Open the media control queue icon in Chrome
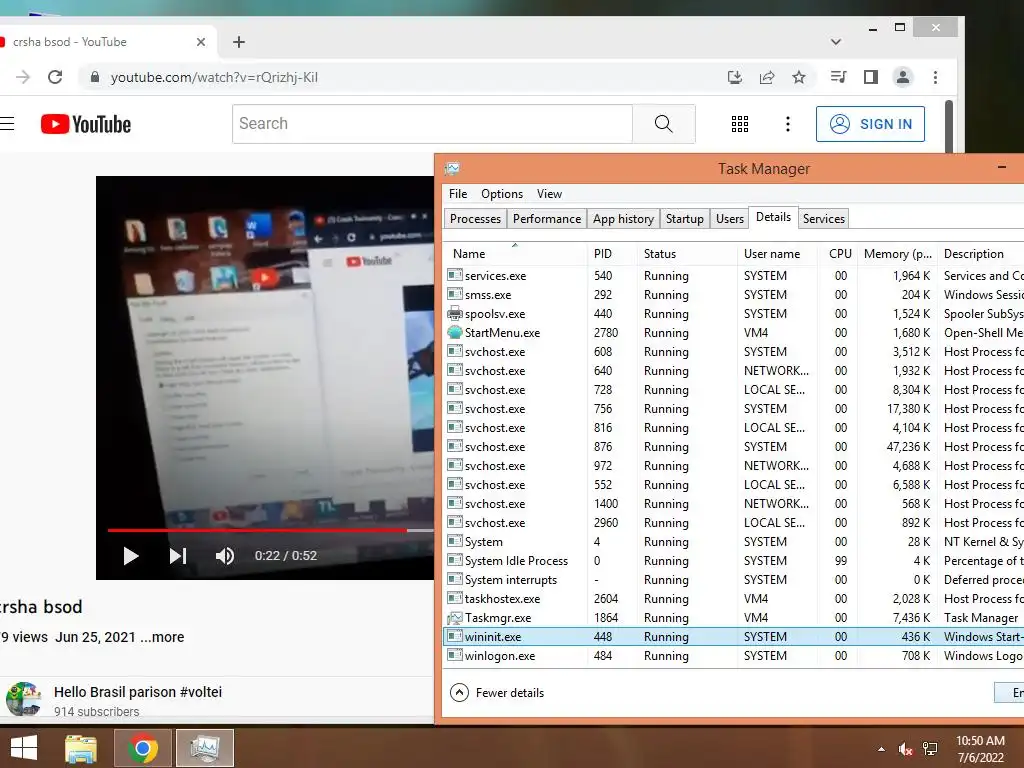 (839, 77)
